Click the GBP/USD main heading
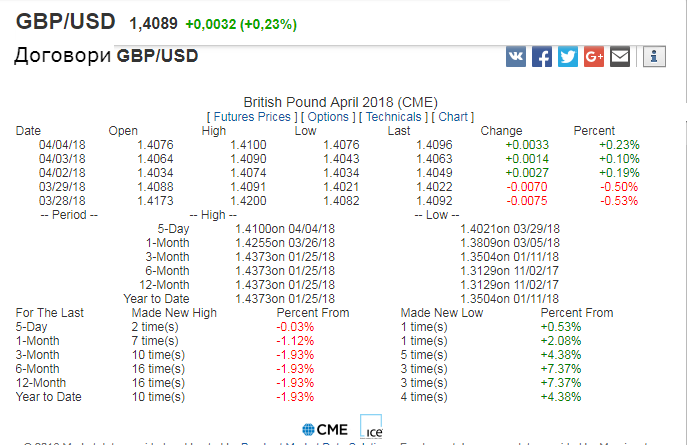This screenshot has height=445, width=687. [x=66, y=21]
